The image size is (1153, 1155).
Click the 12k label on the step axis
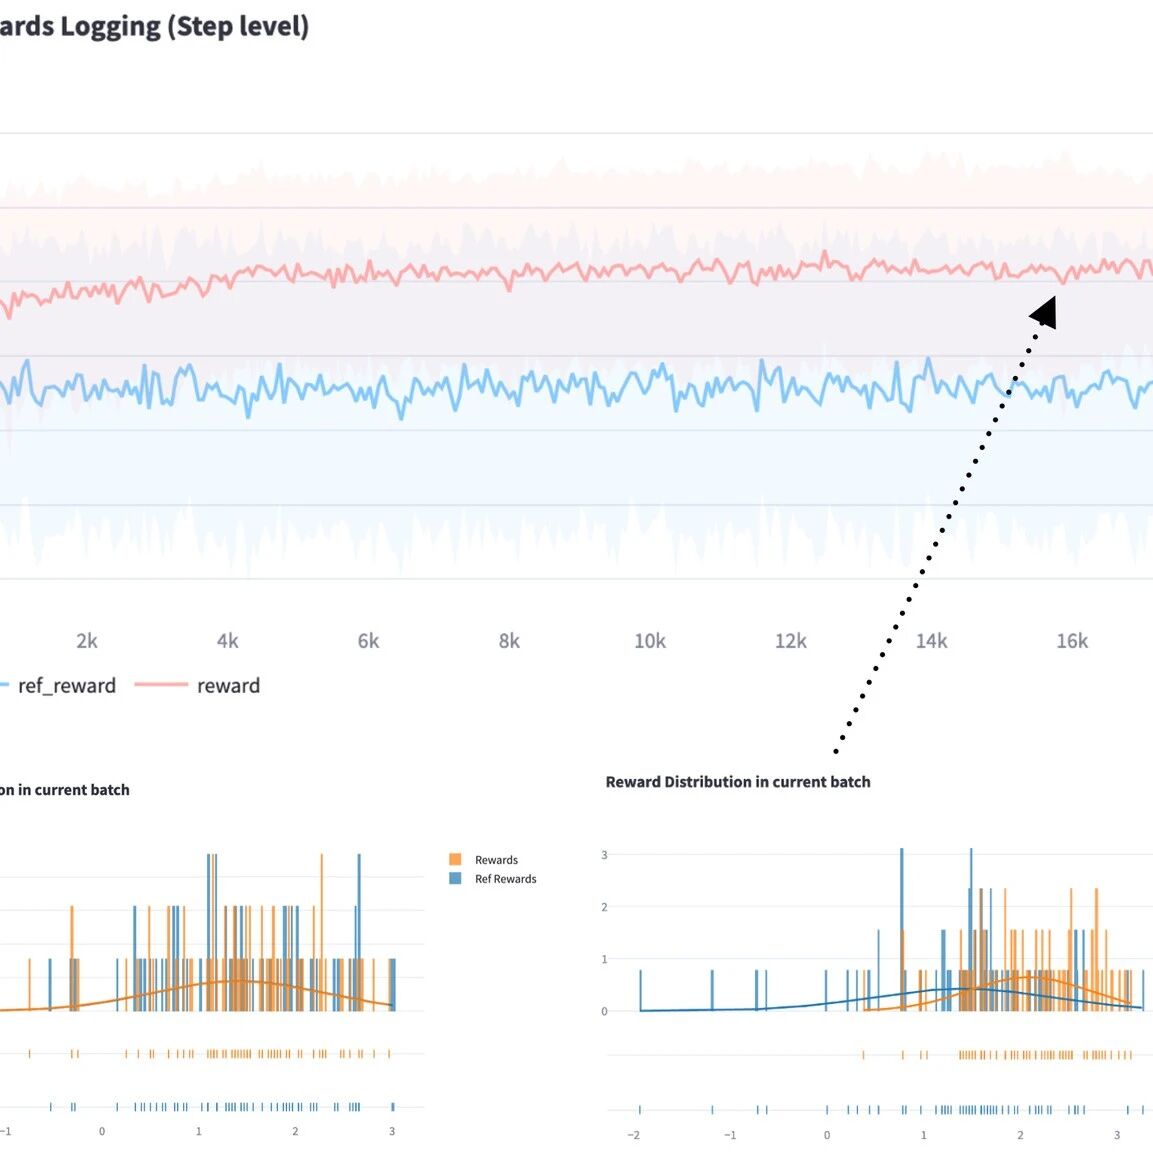[791, 641]
